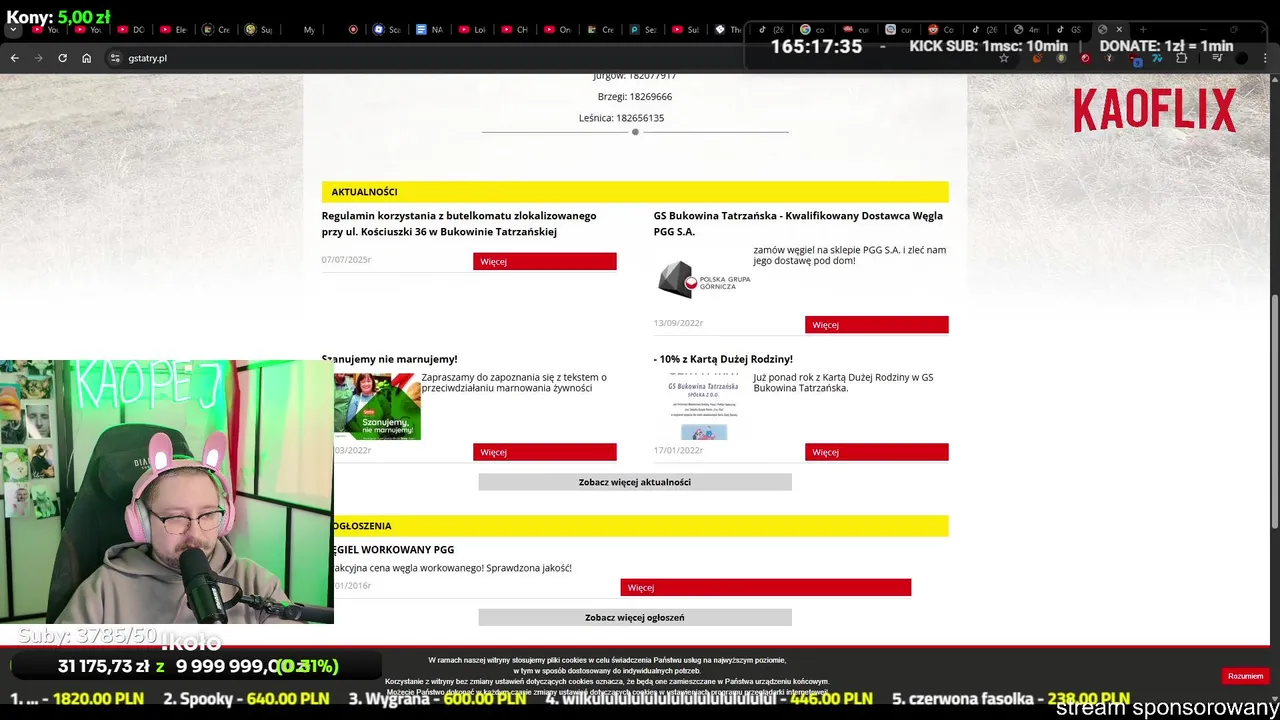The height and width of the screenshot is (720, 1280).
Task: Open Regulamin korzystania z butelkomatu article
Action: (x=459, y=223)
